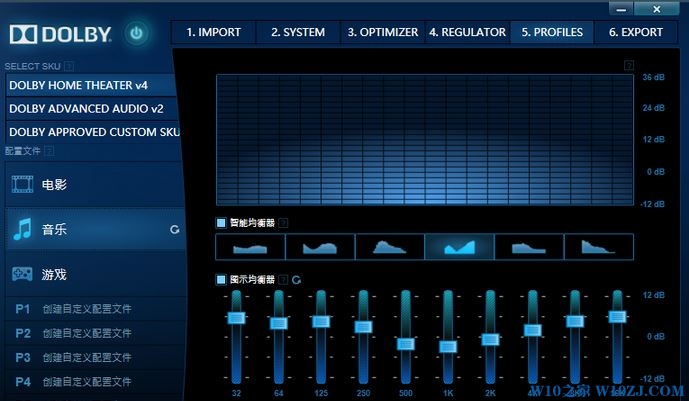The width and height of the screenshot is (689, 401).
Task: Select the 音乐 music profile
Action: (95, 229)
